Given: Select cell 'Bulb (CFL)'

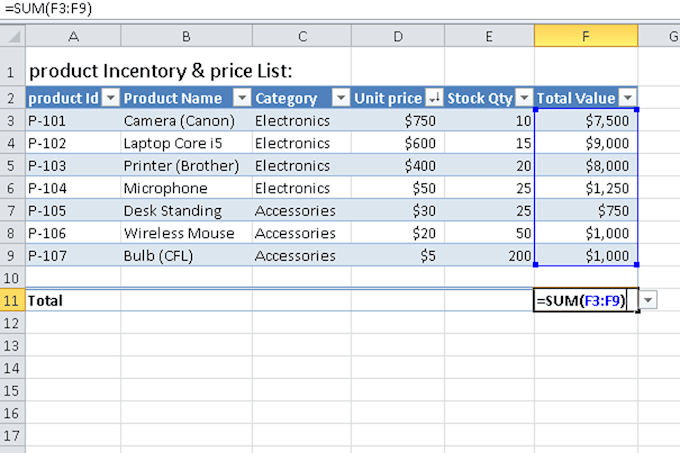Looking at the screenshot, I should coord(186,256).
